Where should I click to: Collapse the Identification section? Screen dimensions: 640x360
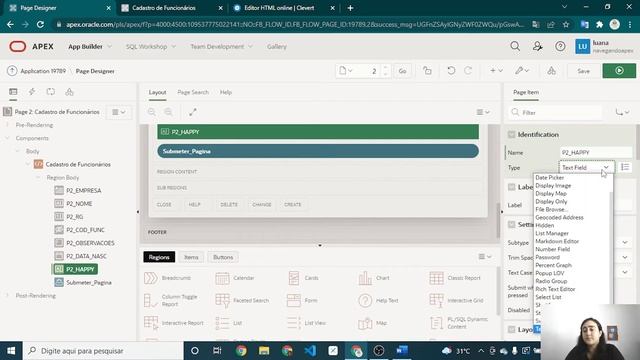coord(511,134)
